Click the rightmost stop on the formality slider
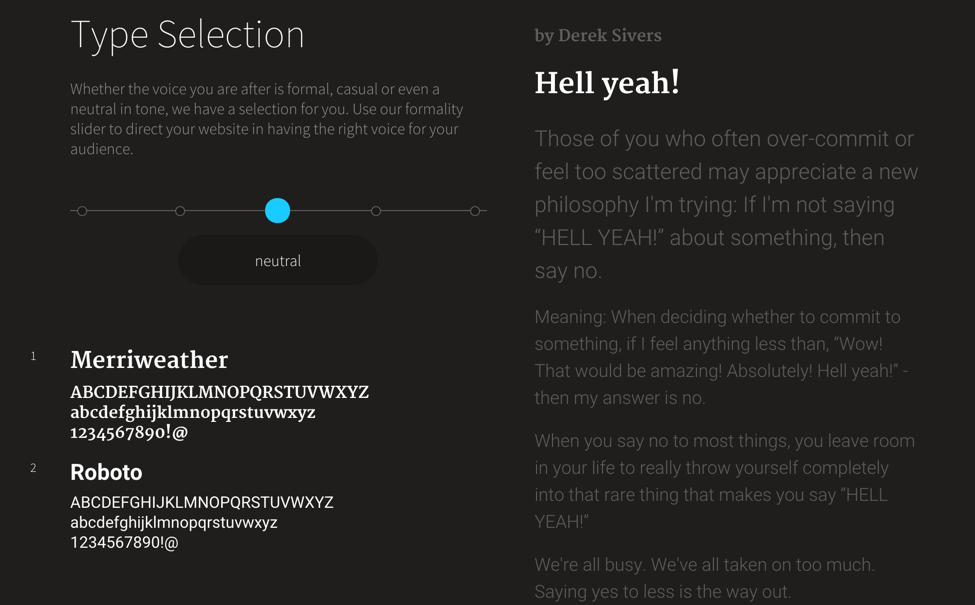 pyautogui.click(x=475, y=211)
